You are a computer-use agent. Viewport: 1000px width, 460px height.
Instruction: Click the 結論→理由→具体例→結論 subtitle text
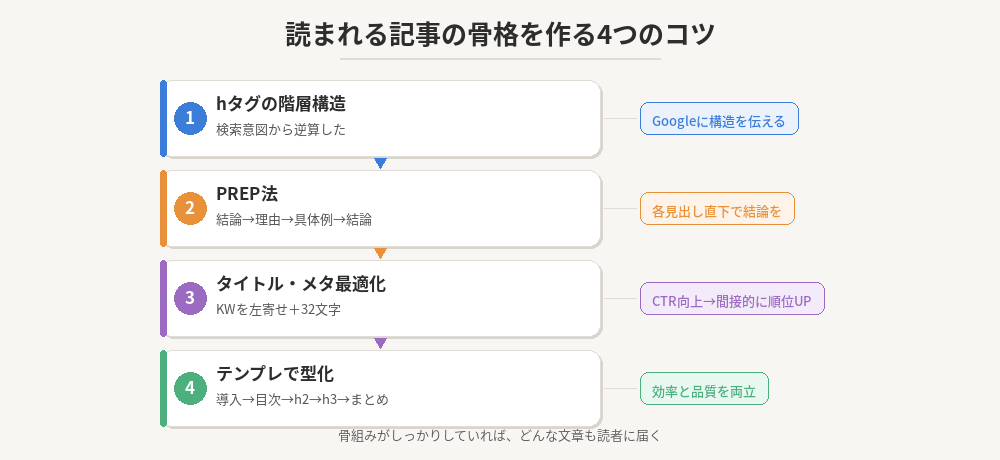pos(293,220)
